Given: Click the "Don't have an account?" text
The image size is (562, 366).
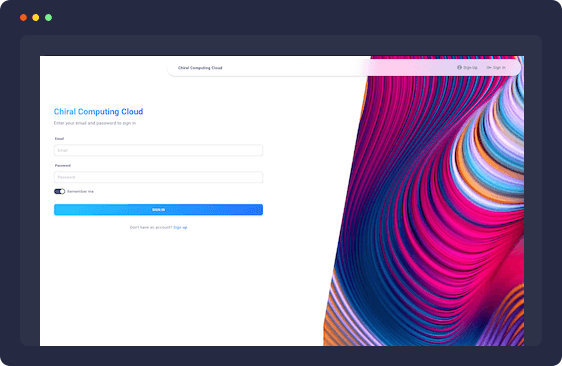Looking at the screenshot, I should click(151, 227).
